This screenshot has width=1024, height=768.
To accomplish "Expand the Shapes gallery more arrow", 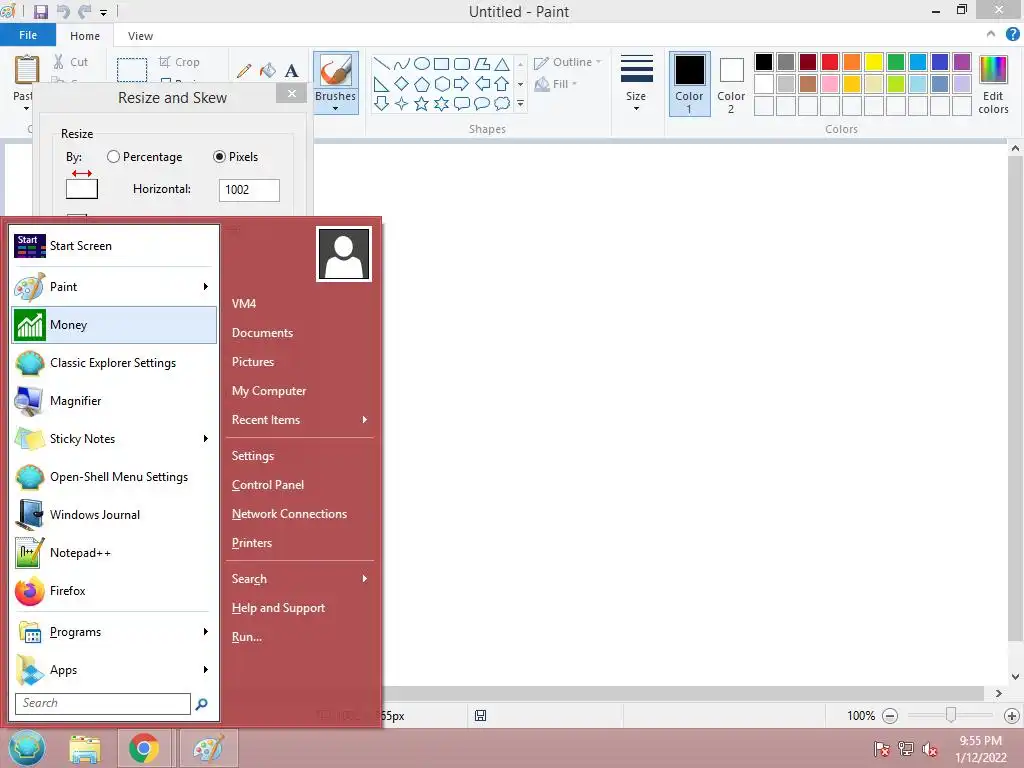I will (x=520, y=103).
